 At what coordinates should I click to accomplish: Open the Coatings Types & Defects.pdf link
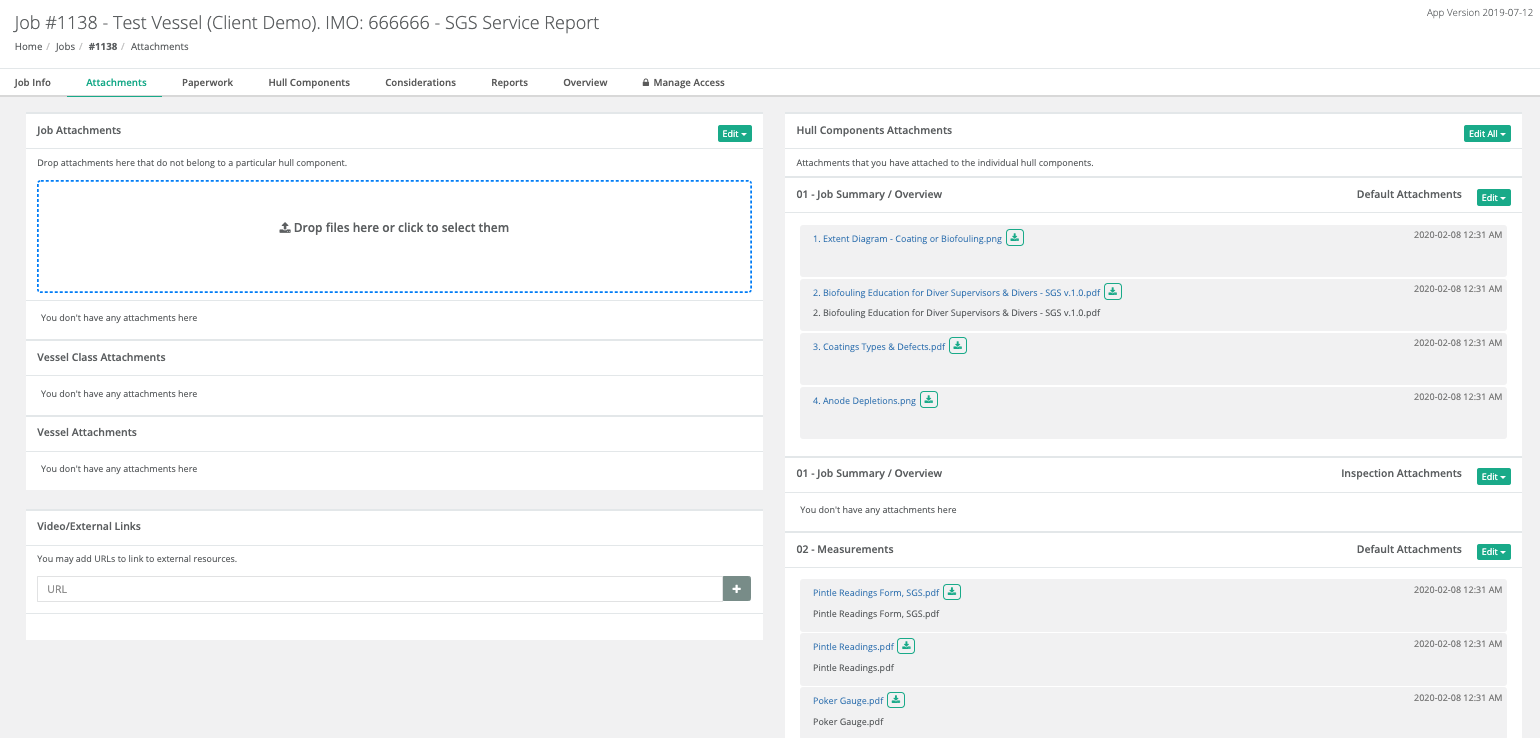(x=878, y=347)
